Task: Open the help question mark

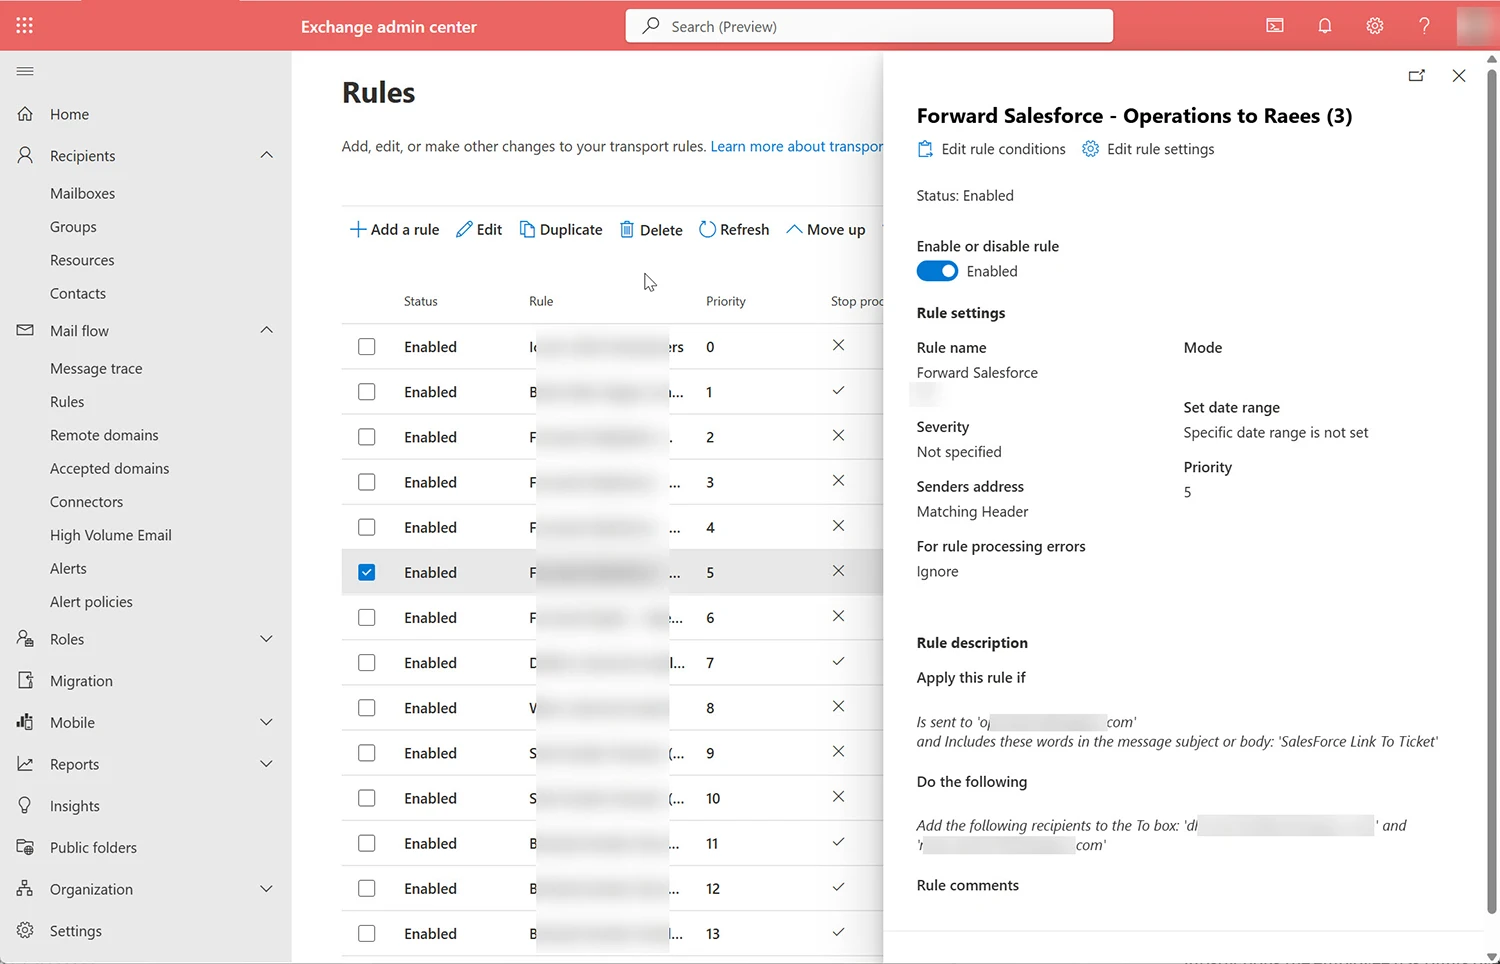Action: point(1424,26)
